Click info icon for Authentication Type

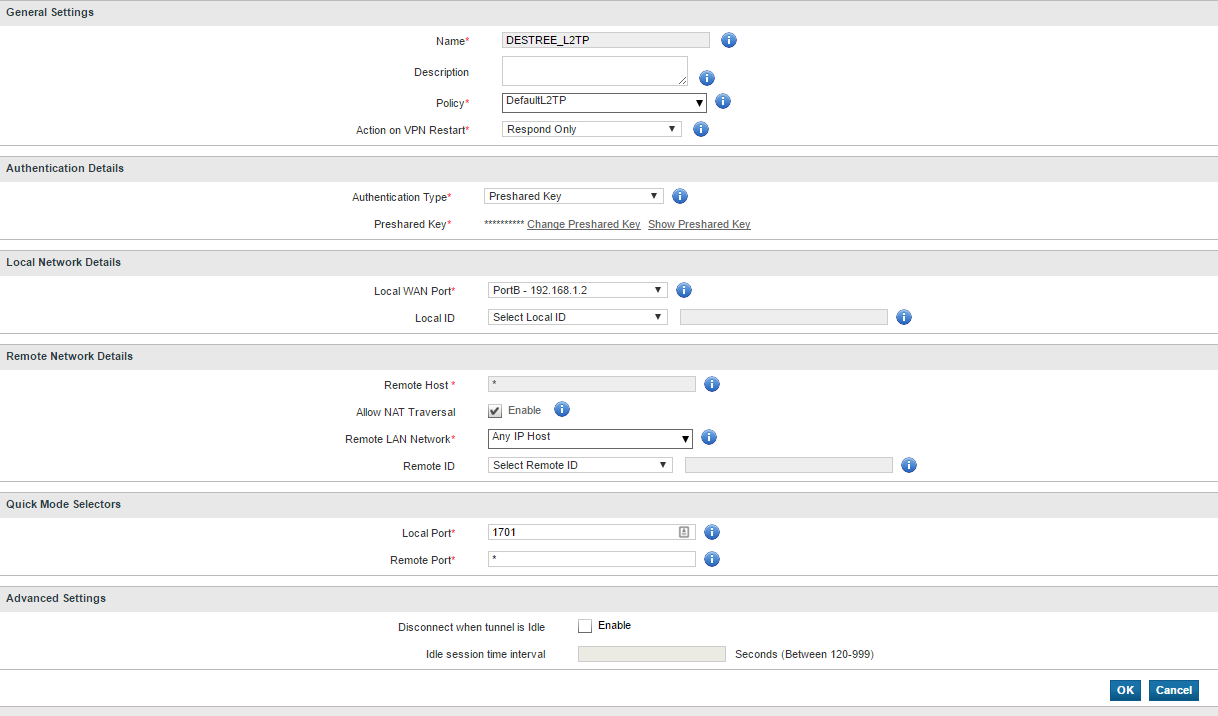[680, 196]
